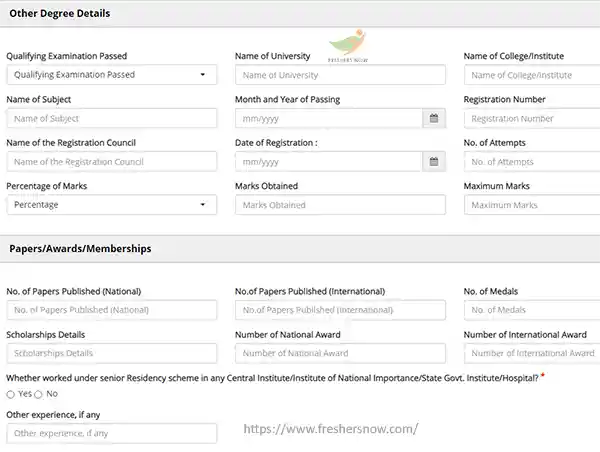Viewport: 600px width, 452px height.
Task: Click Name of the Registration Council field
Action: (x=112, y=162)
